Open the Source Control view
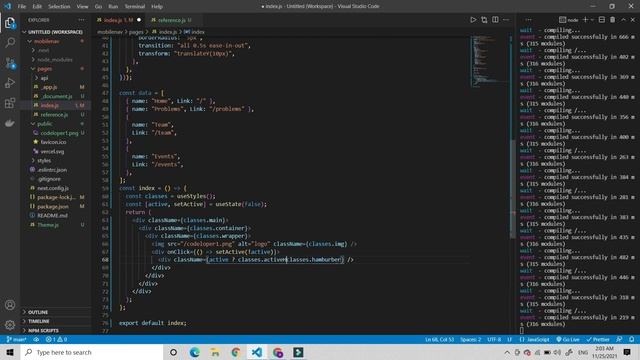The image size is (640, 360). pos(10,63)
